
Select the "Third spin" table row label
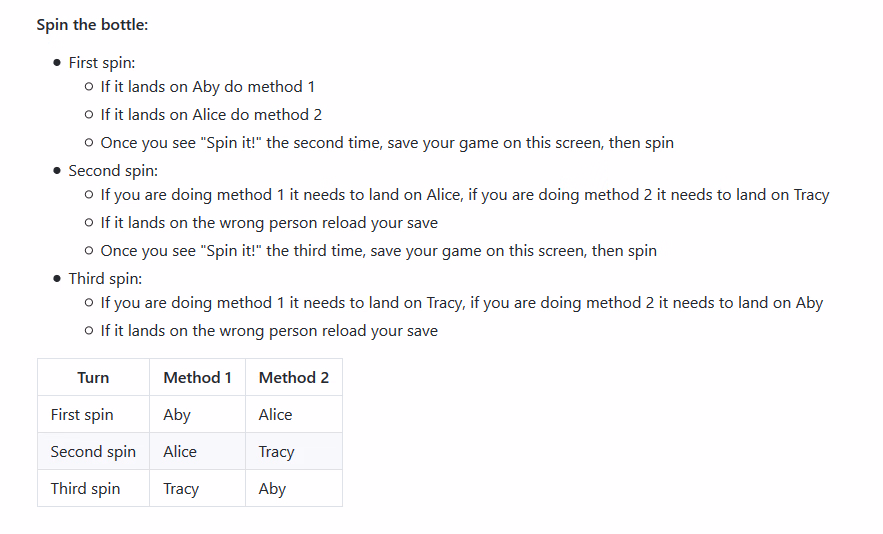click(x=86, y=488)
